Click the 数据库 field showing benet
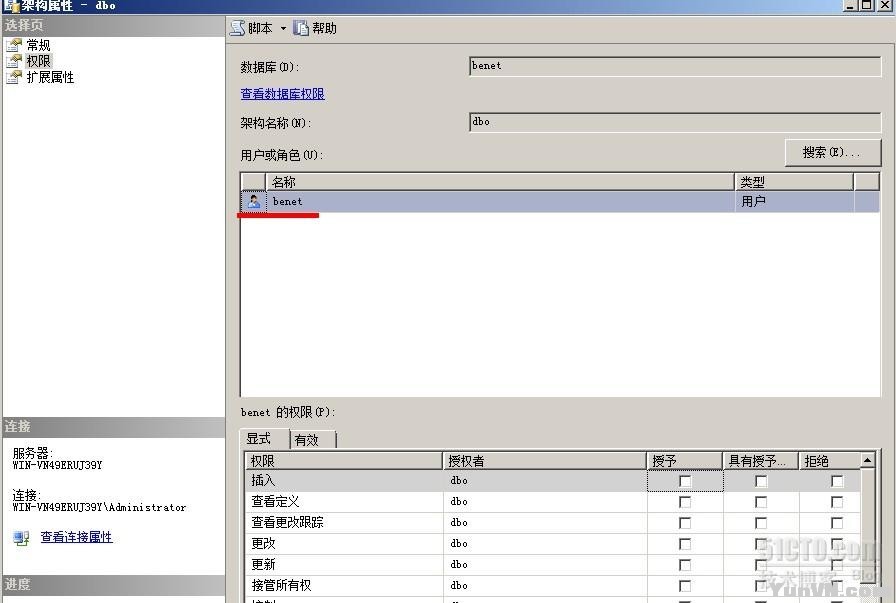Screen dimensions: 896x603 [675, 66]
